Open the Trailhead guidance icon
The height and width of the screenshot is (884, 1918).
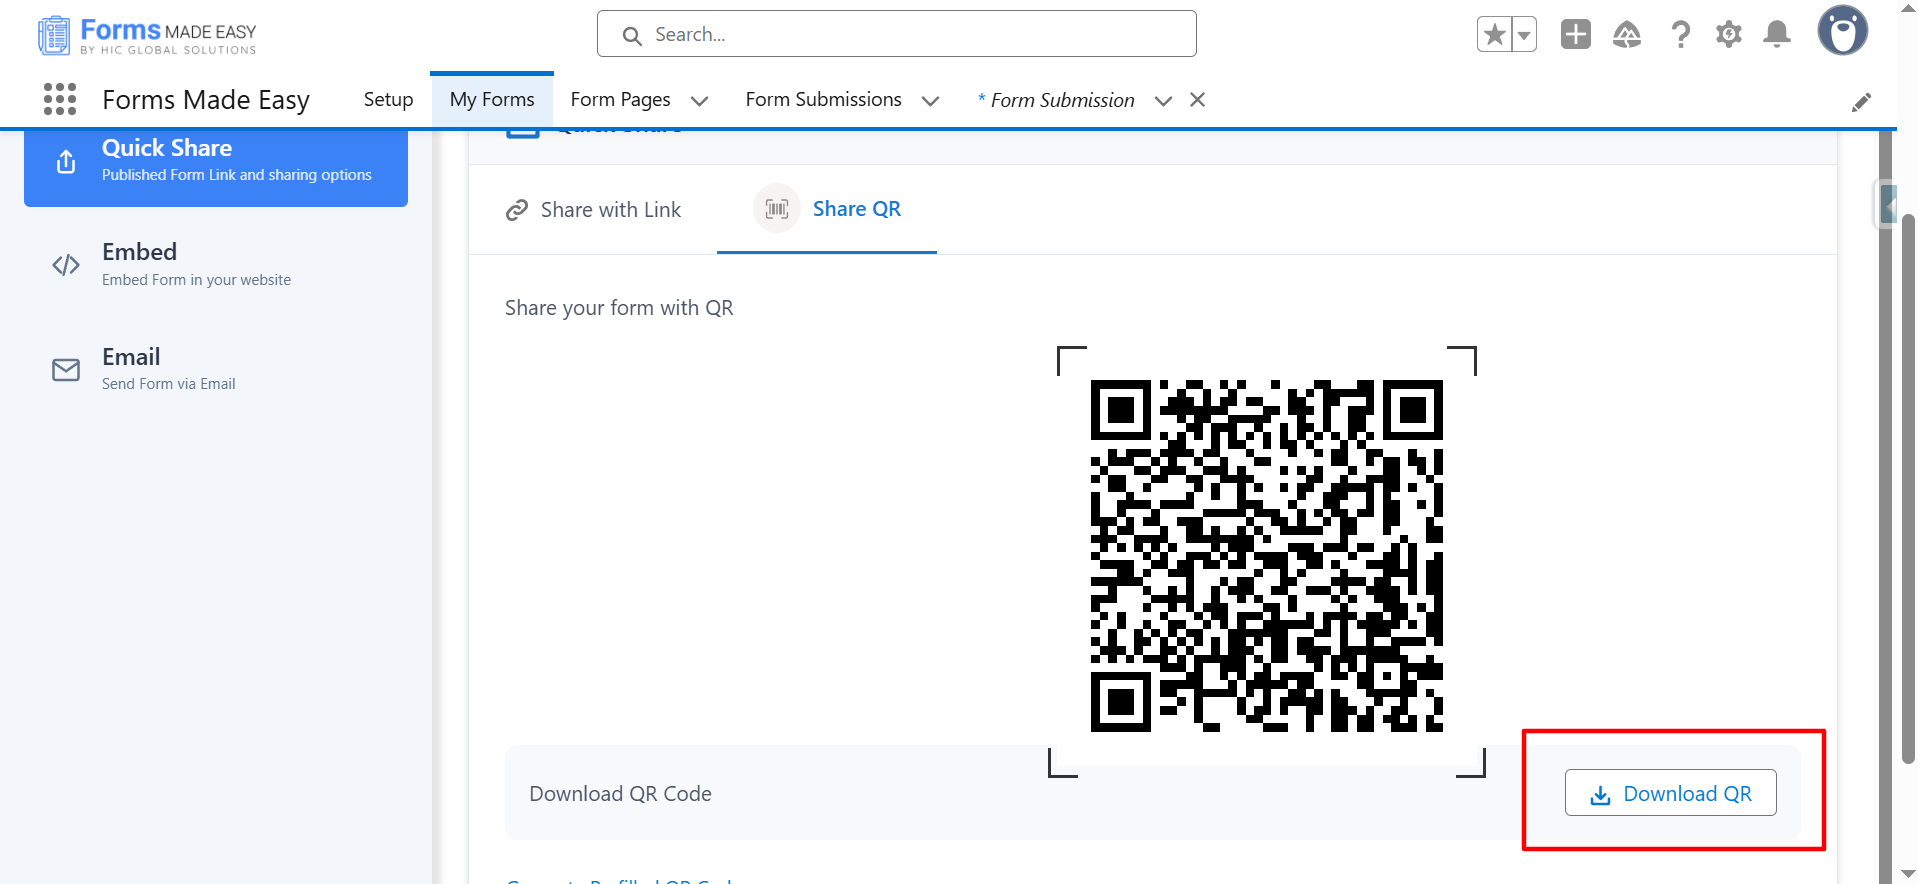(x=1627, y=35)
